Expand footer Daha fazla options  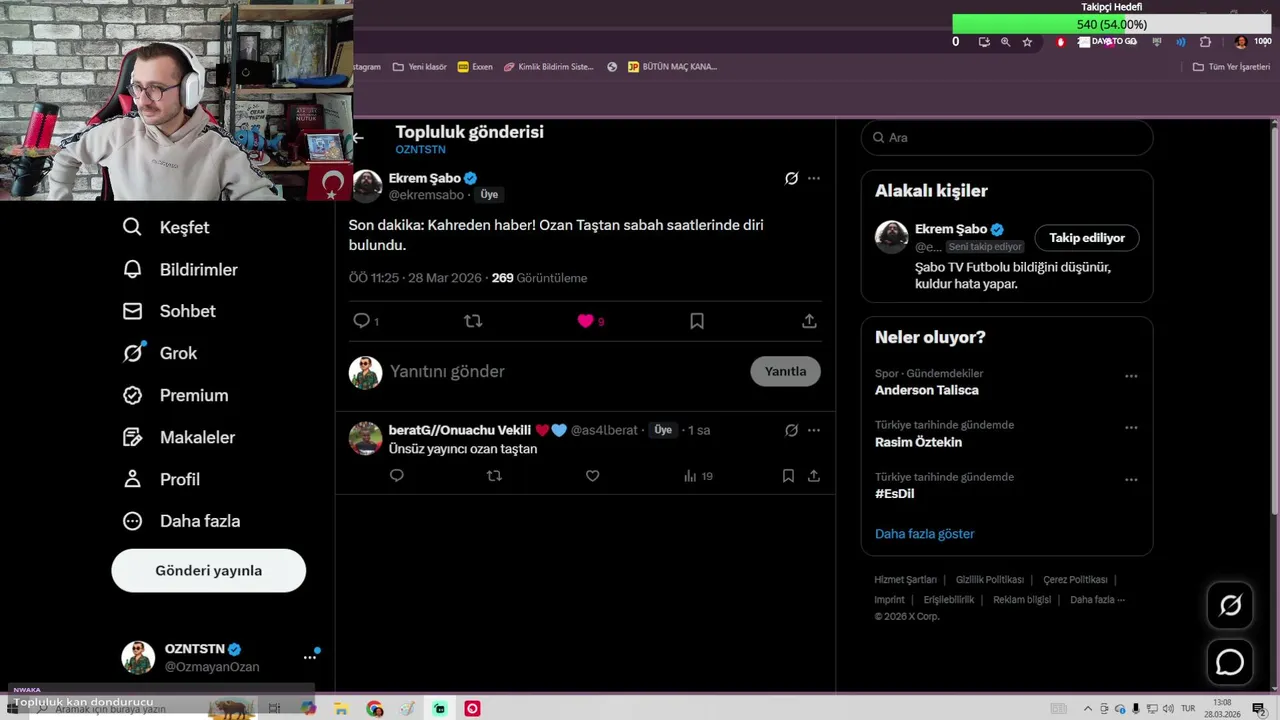point(1097,600)
